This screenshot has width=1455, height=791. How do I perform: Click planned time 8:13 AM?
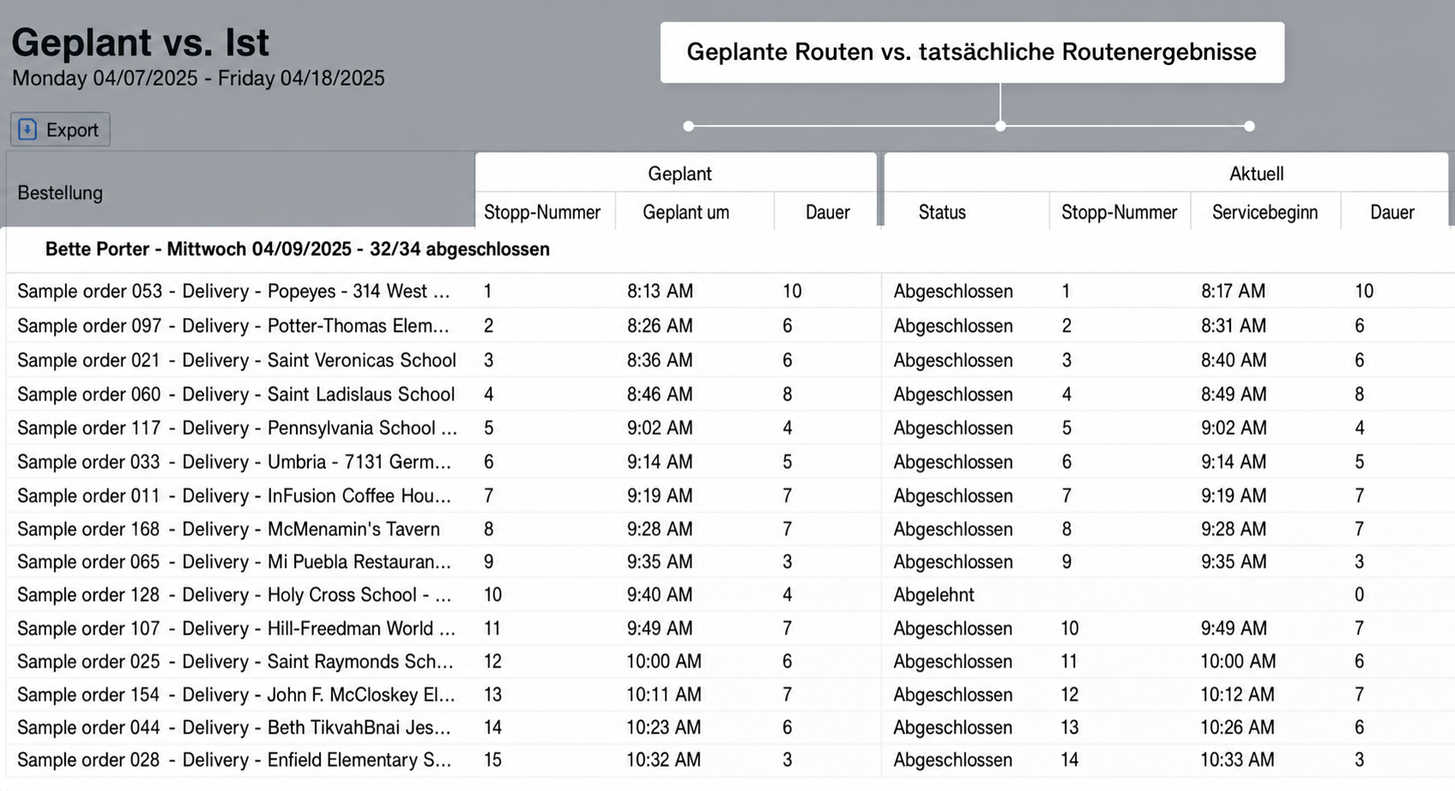point(660,291)
